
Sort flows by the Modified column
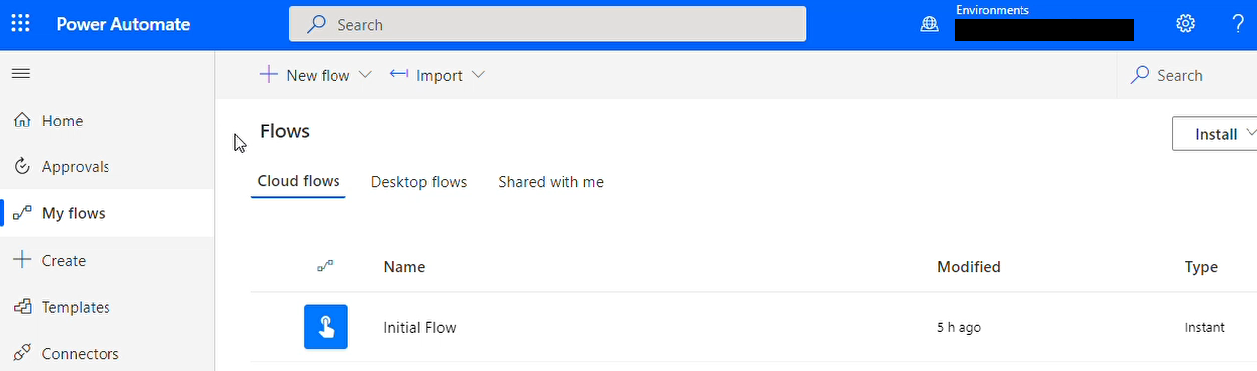coord(969,267)
